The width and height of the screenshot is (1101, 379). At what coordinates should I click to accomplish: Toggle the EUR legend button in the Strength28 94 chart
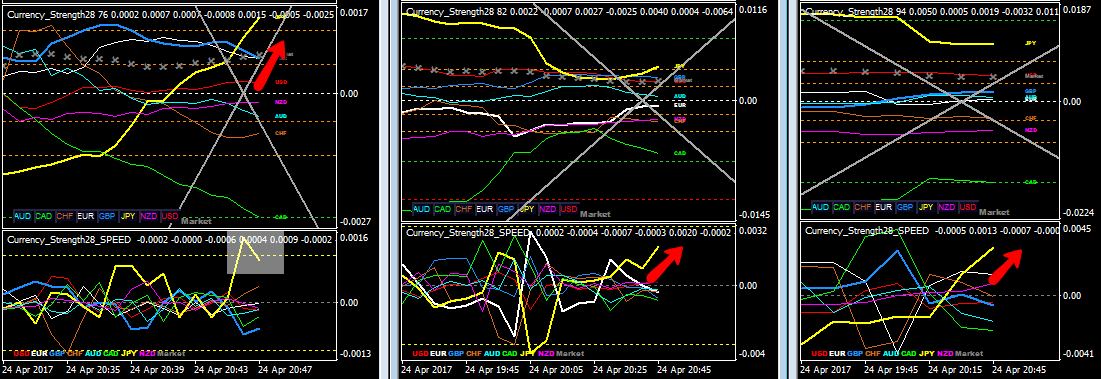tap(883, 207)
